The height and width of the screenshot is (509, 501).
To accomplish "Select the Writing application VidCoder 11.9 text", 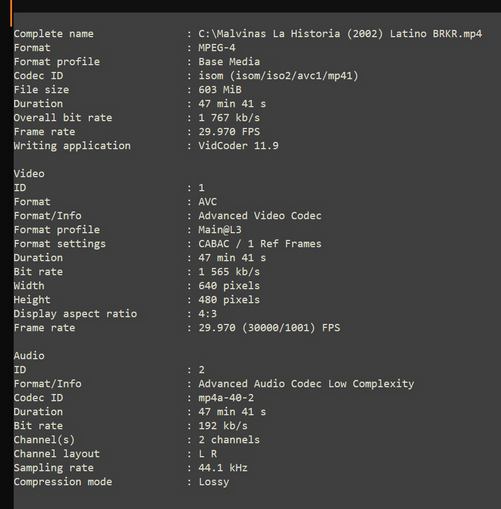I will tap(238, 146).
